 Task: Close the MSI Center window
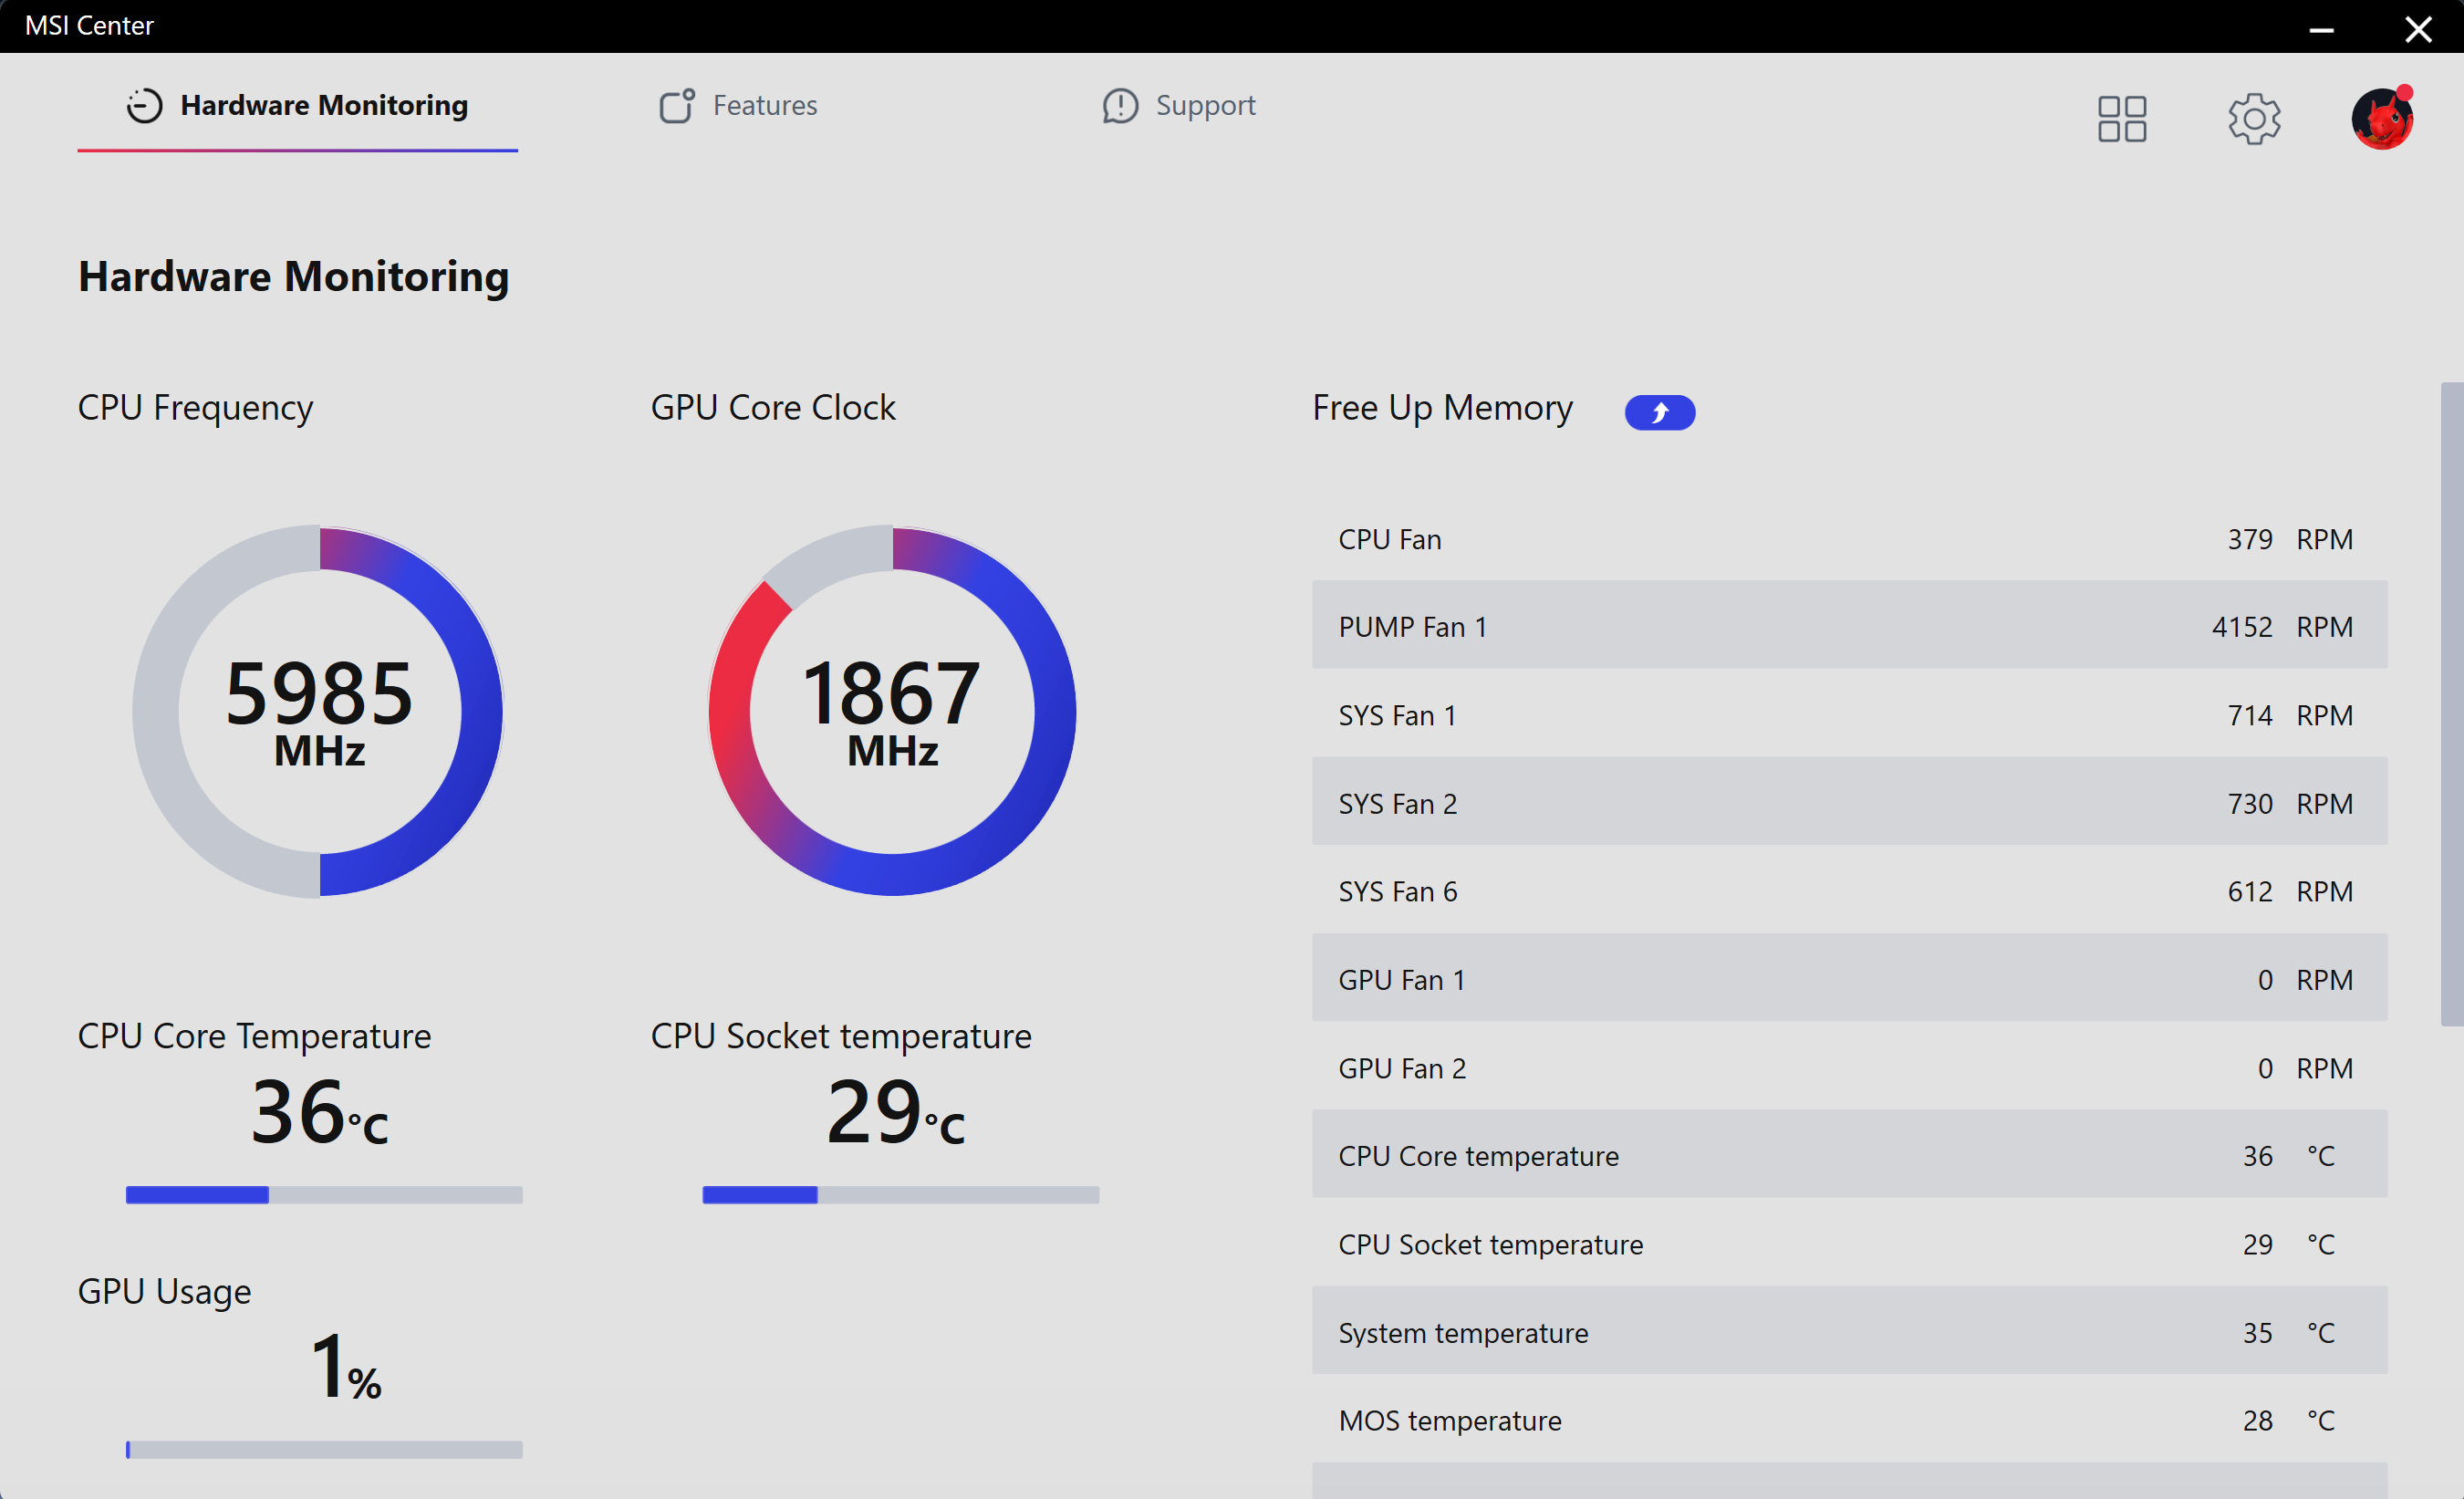tap(2418, 28)
